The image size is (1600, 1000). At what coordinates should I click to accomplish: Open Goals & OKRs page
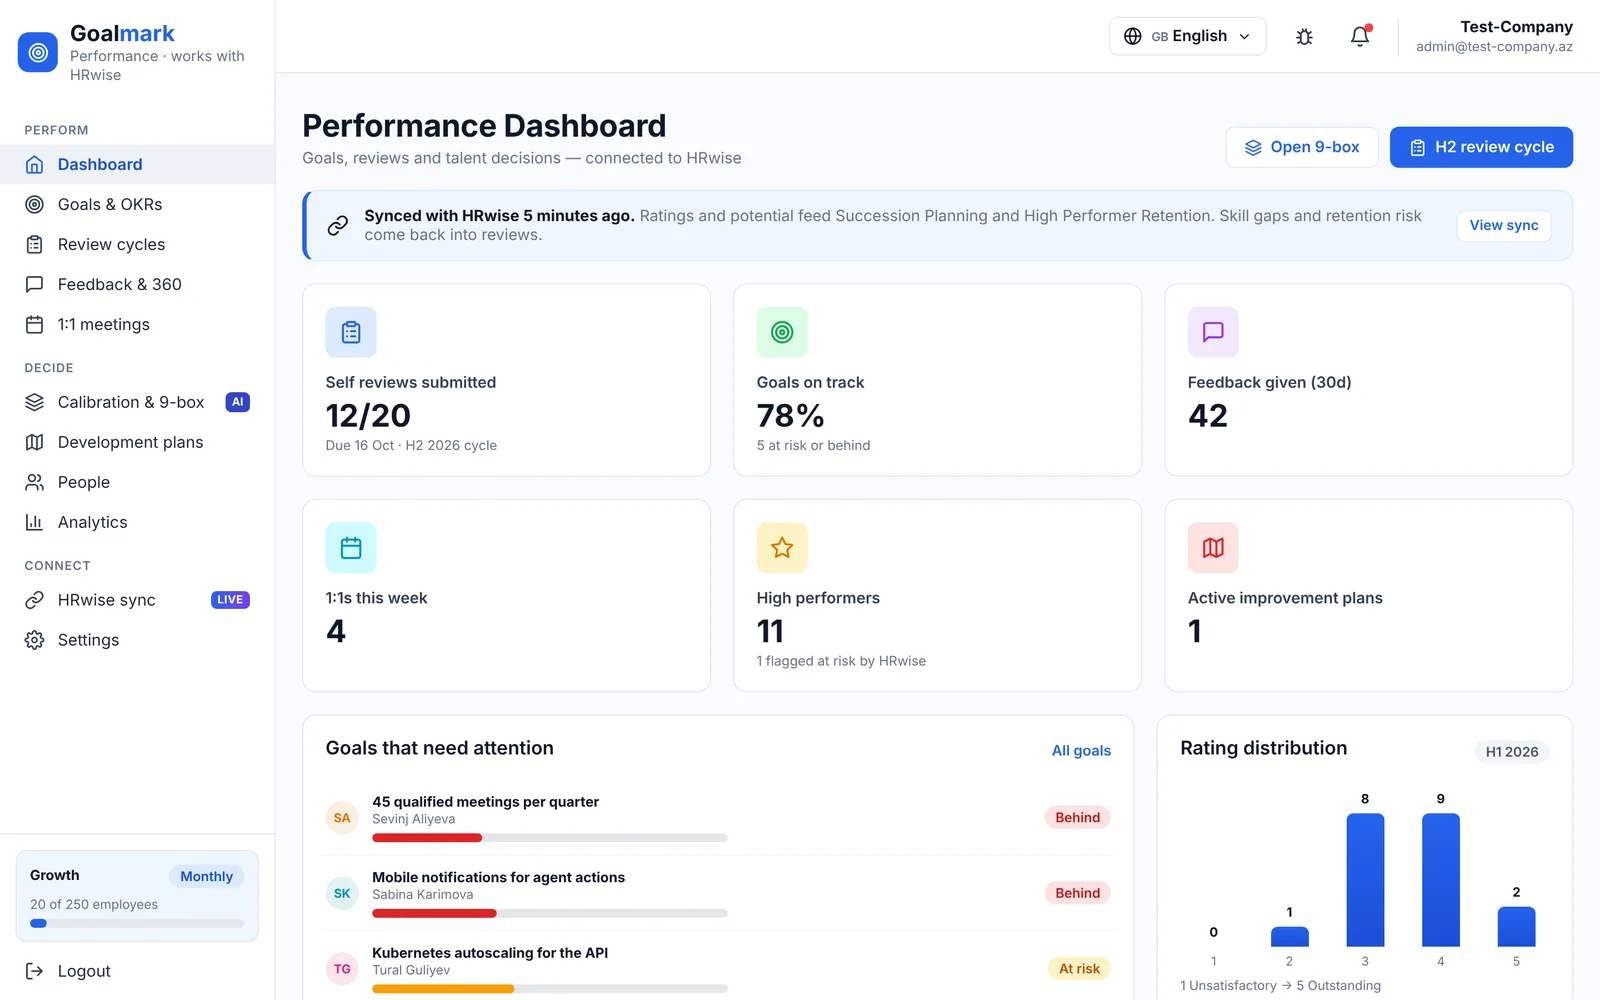(137, 205)
